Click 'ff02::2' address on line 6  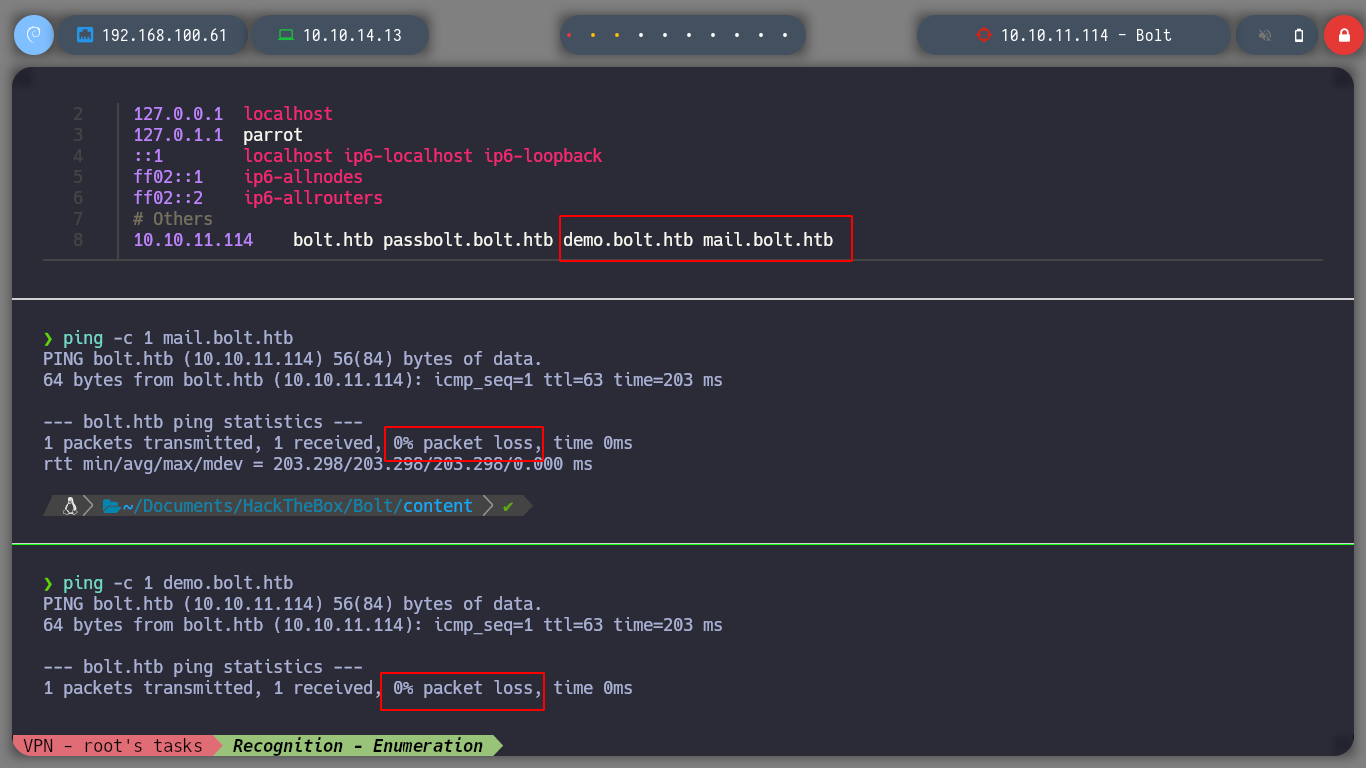click(x=168, y=198)
